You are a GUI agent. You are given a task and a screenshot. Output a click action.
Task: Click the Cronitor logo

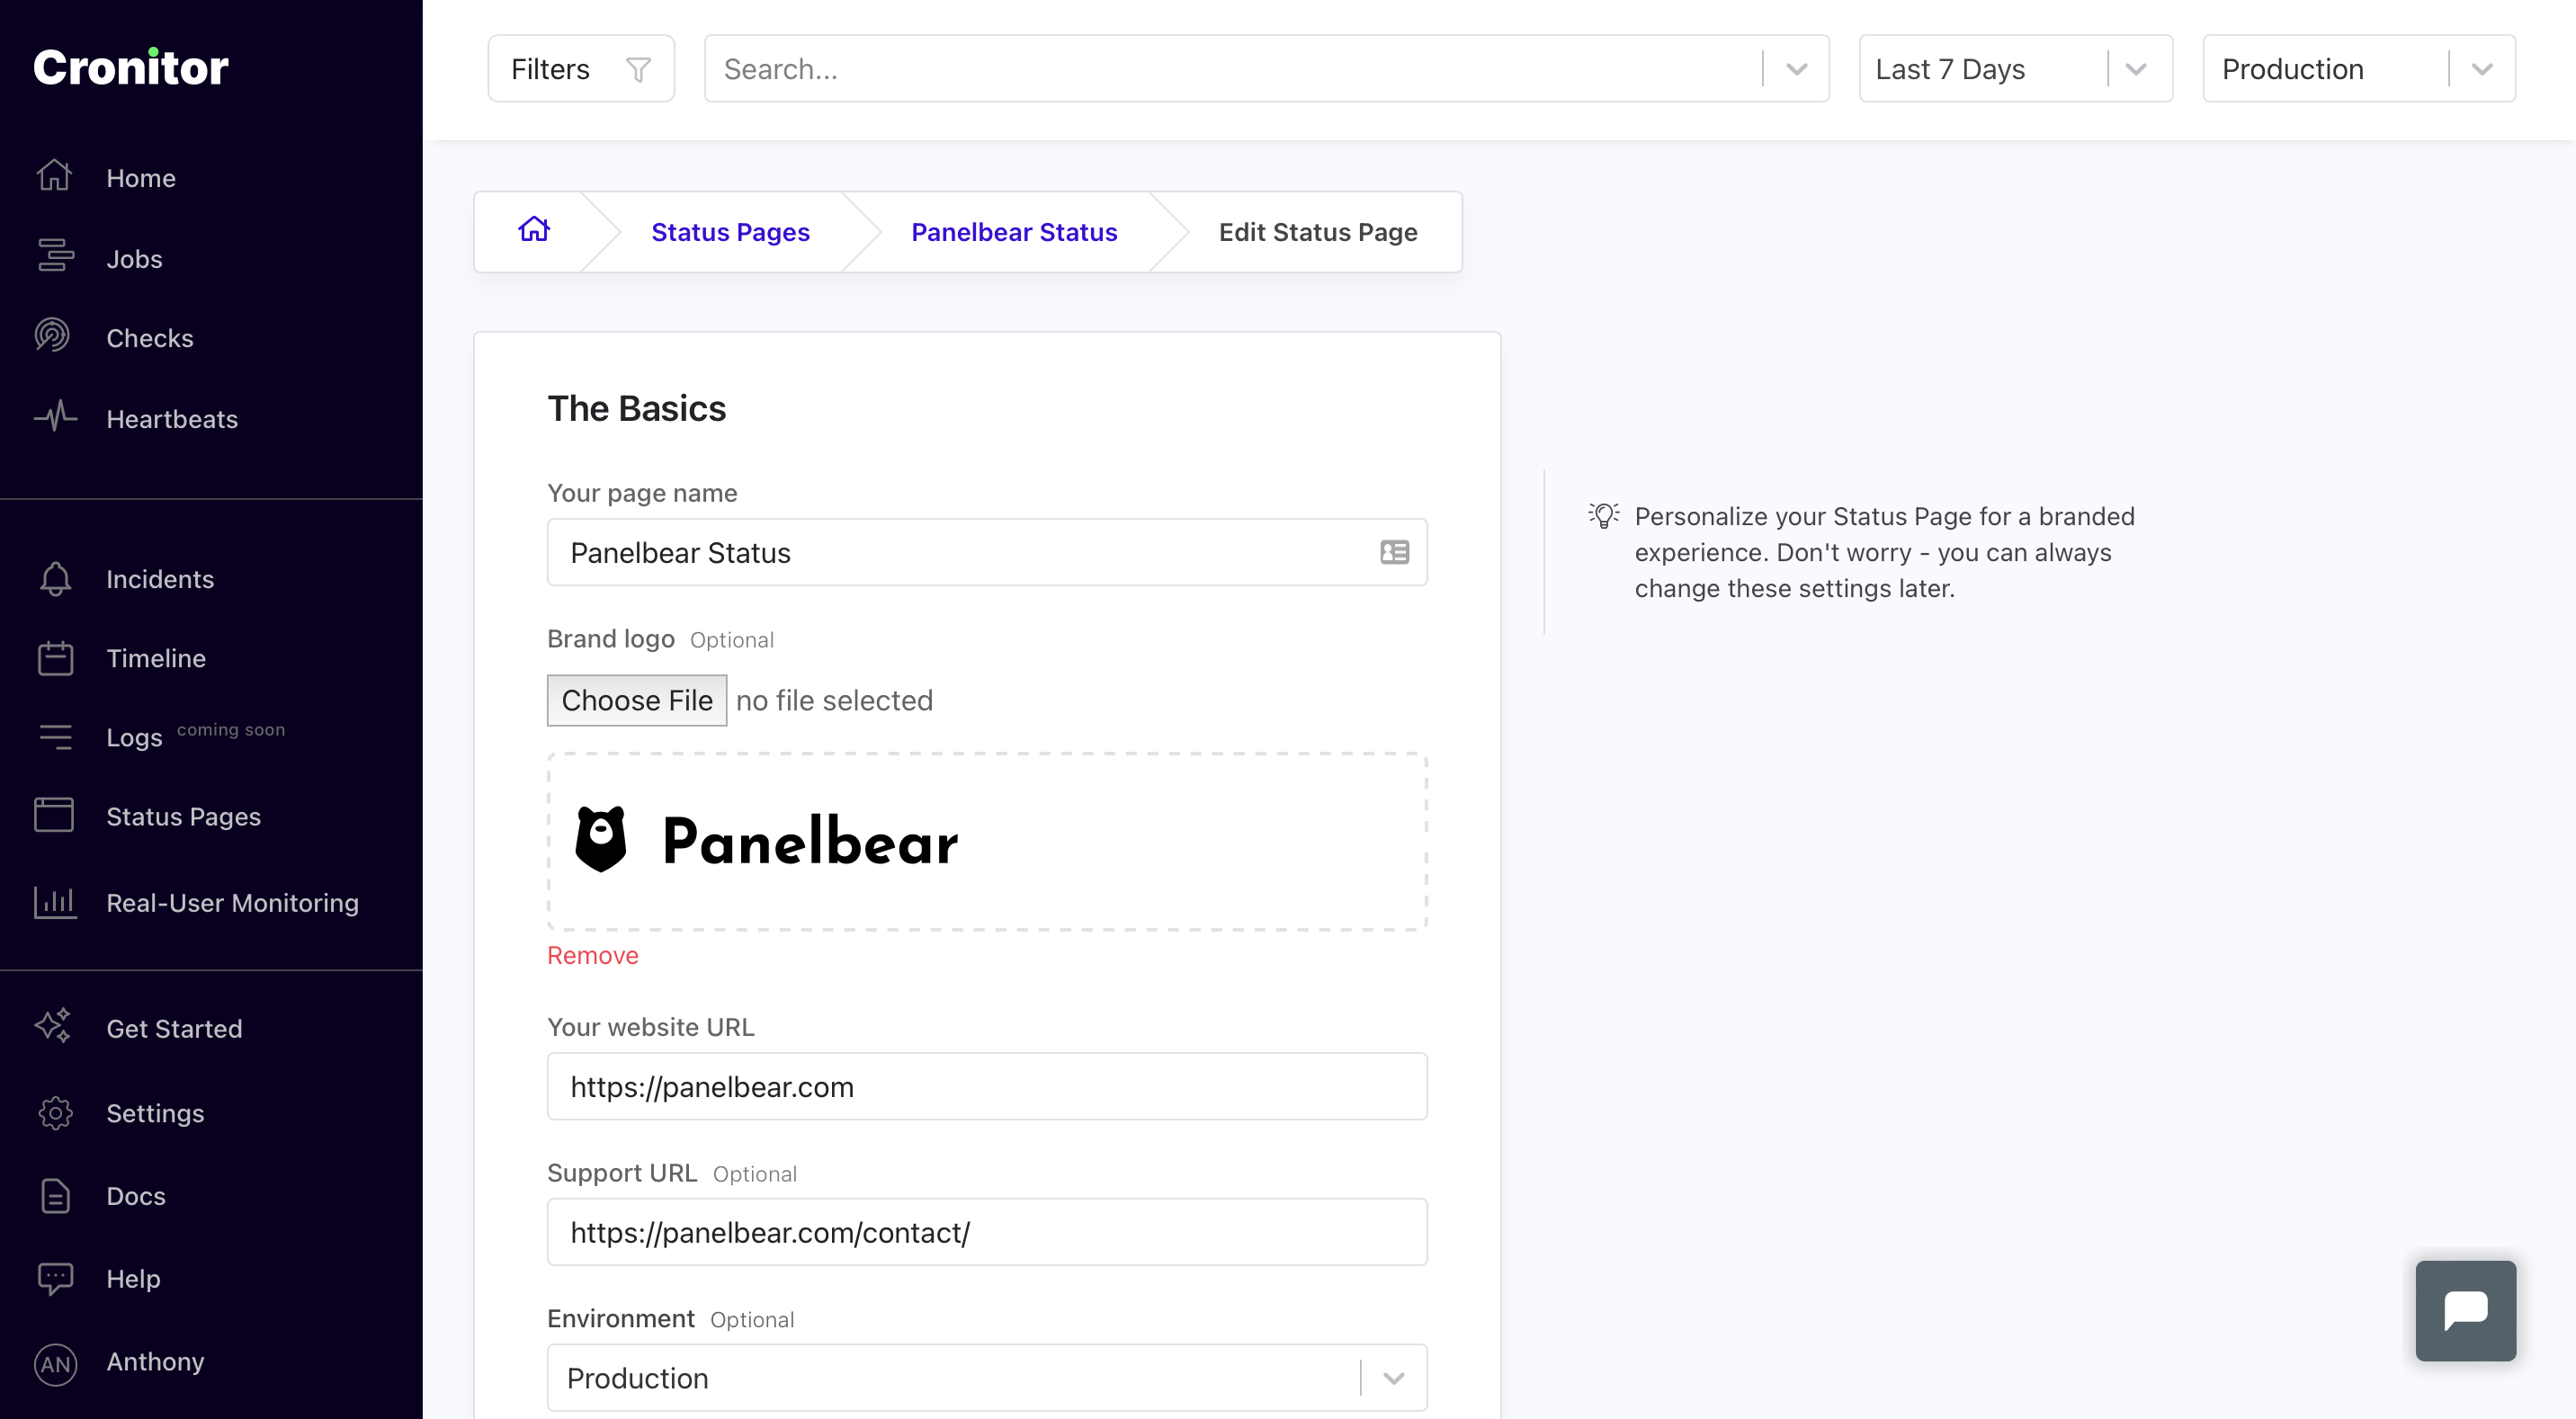pos(131,67)
